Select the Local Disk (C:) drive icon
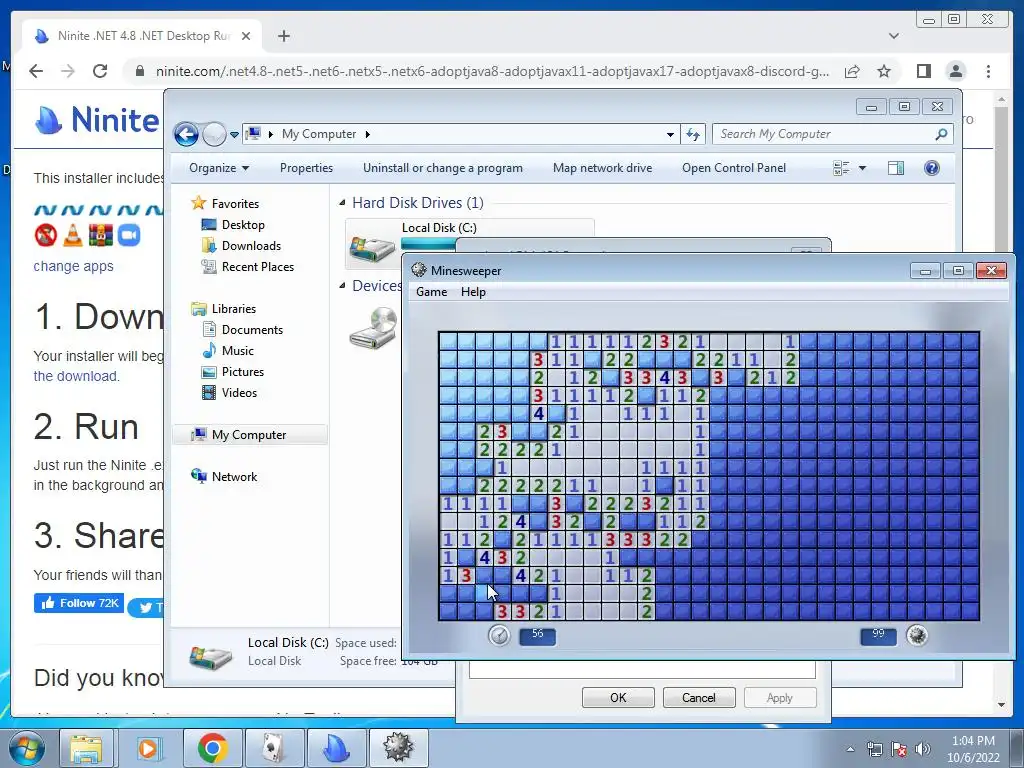1024x768 pixels. (372, 248)
